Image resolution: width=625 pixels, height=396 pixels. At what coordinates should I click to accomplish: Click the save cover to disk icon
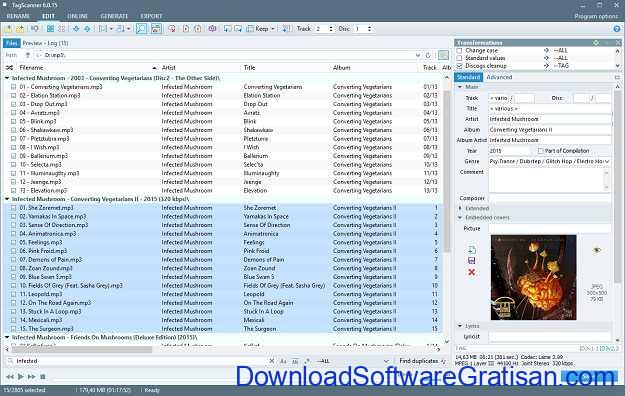472,260
